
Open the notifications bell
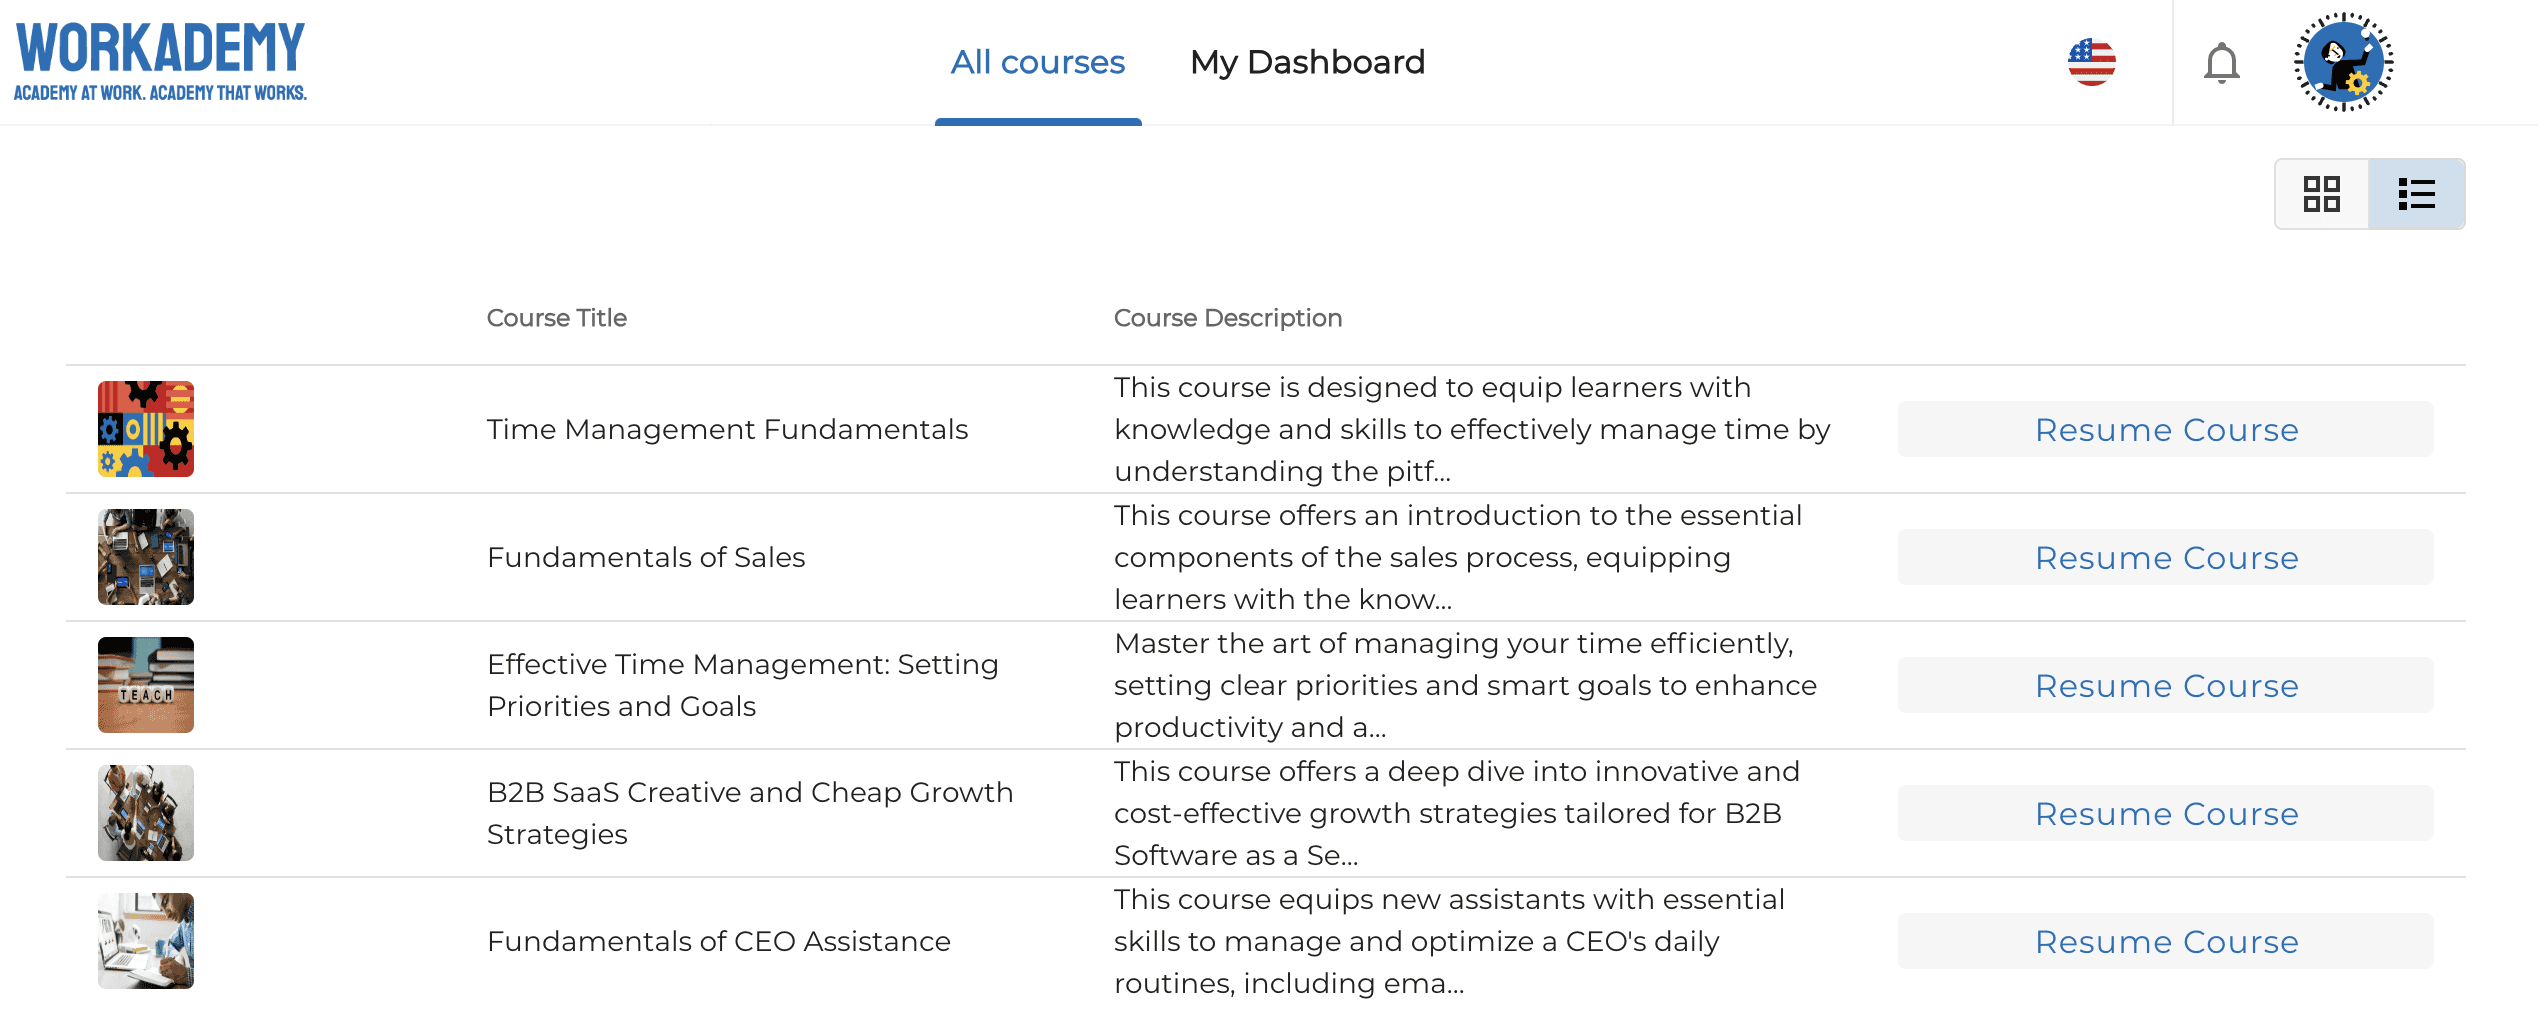coord(2221,63)
